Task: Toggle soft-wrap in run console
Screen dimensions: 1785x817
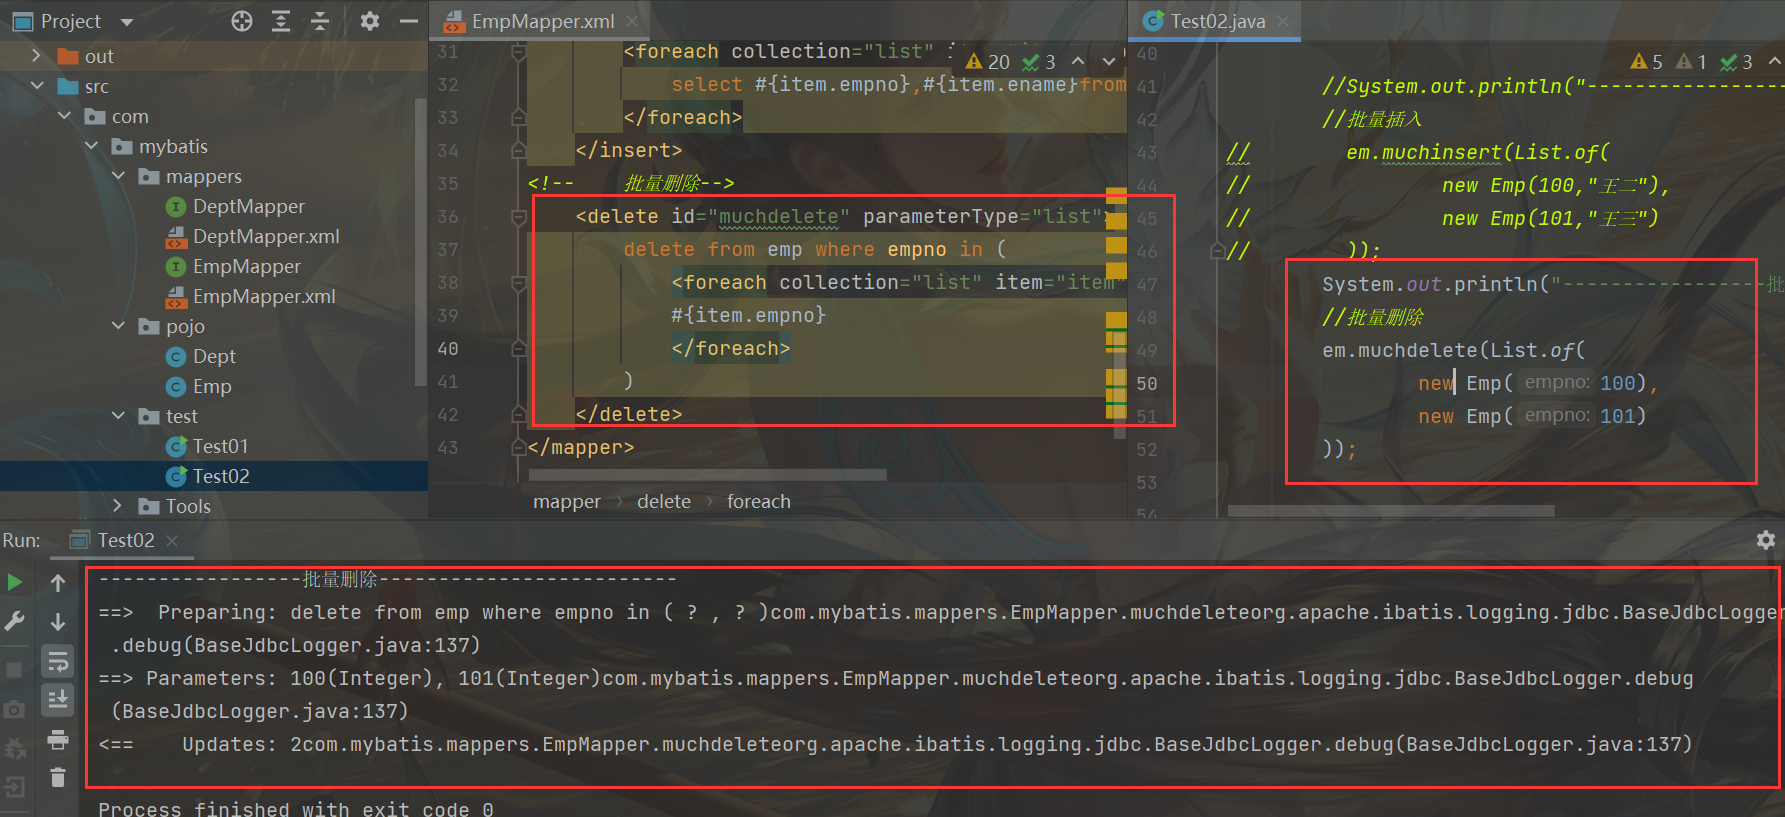Action: (58, 660)
